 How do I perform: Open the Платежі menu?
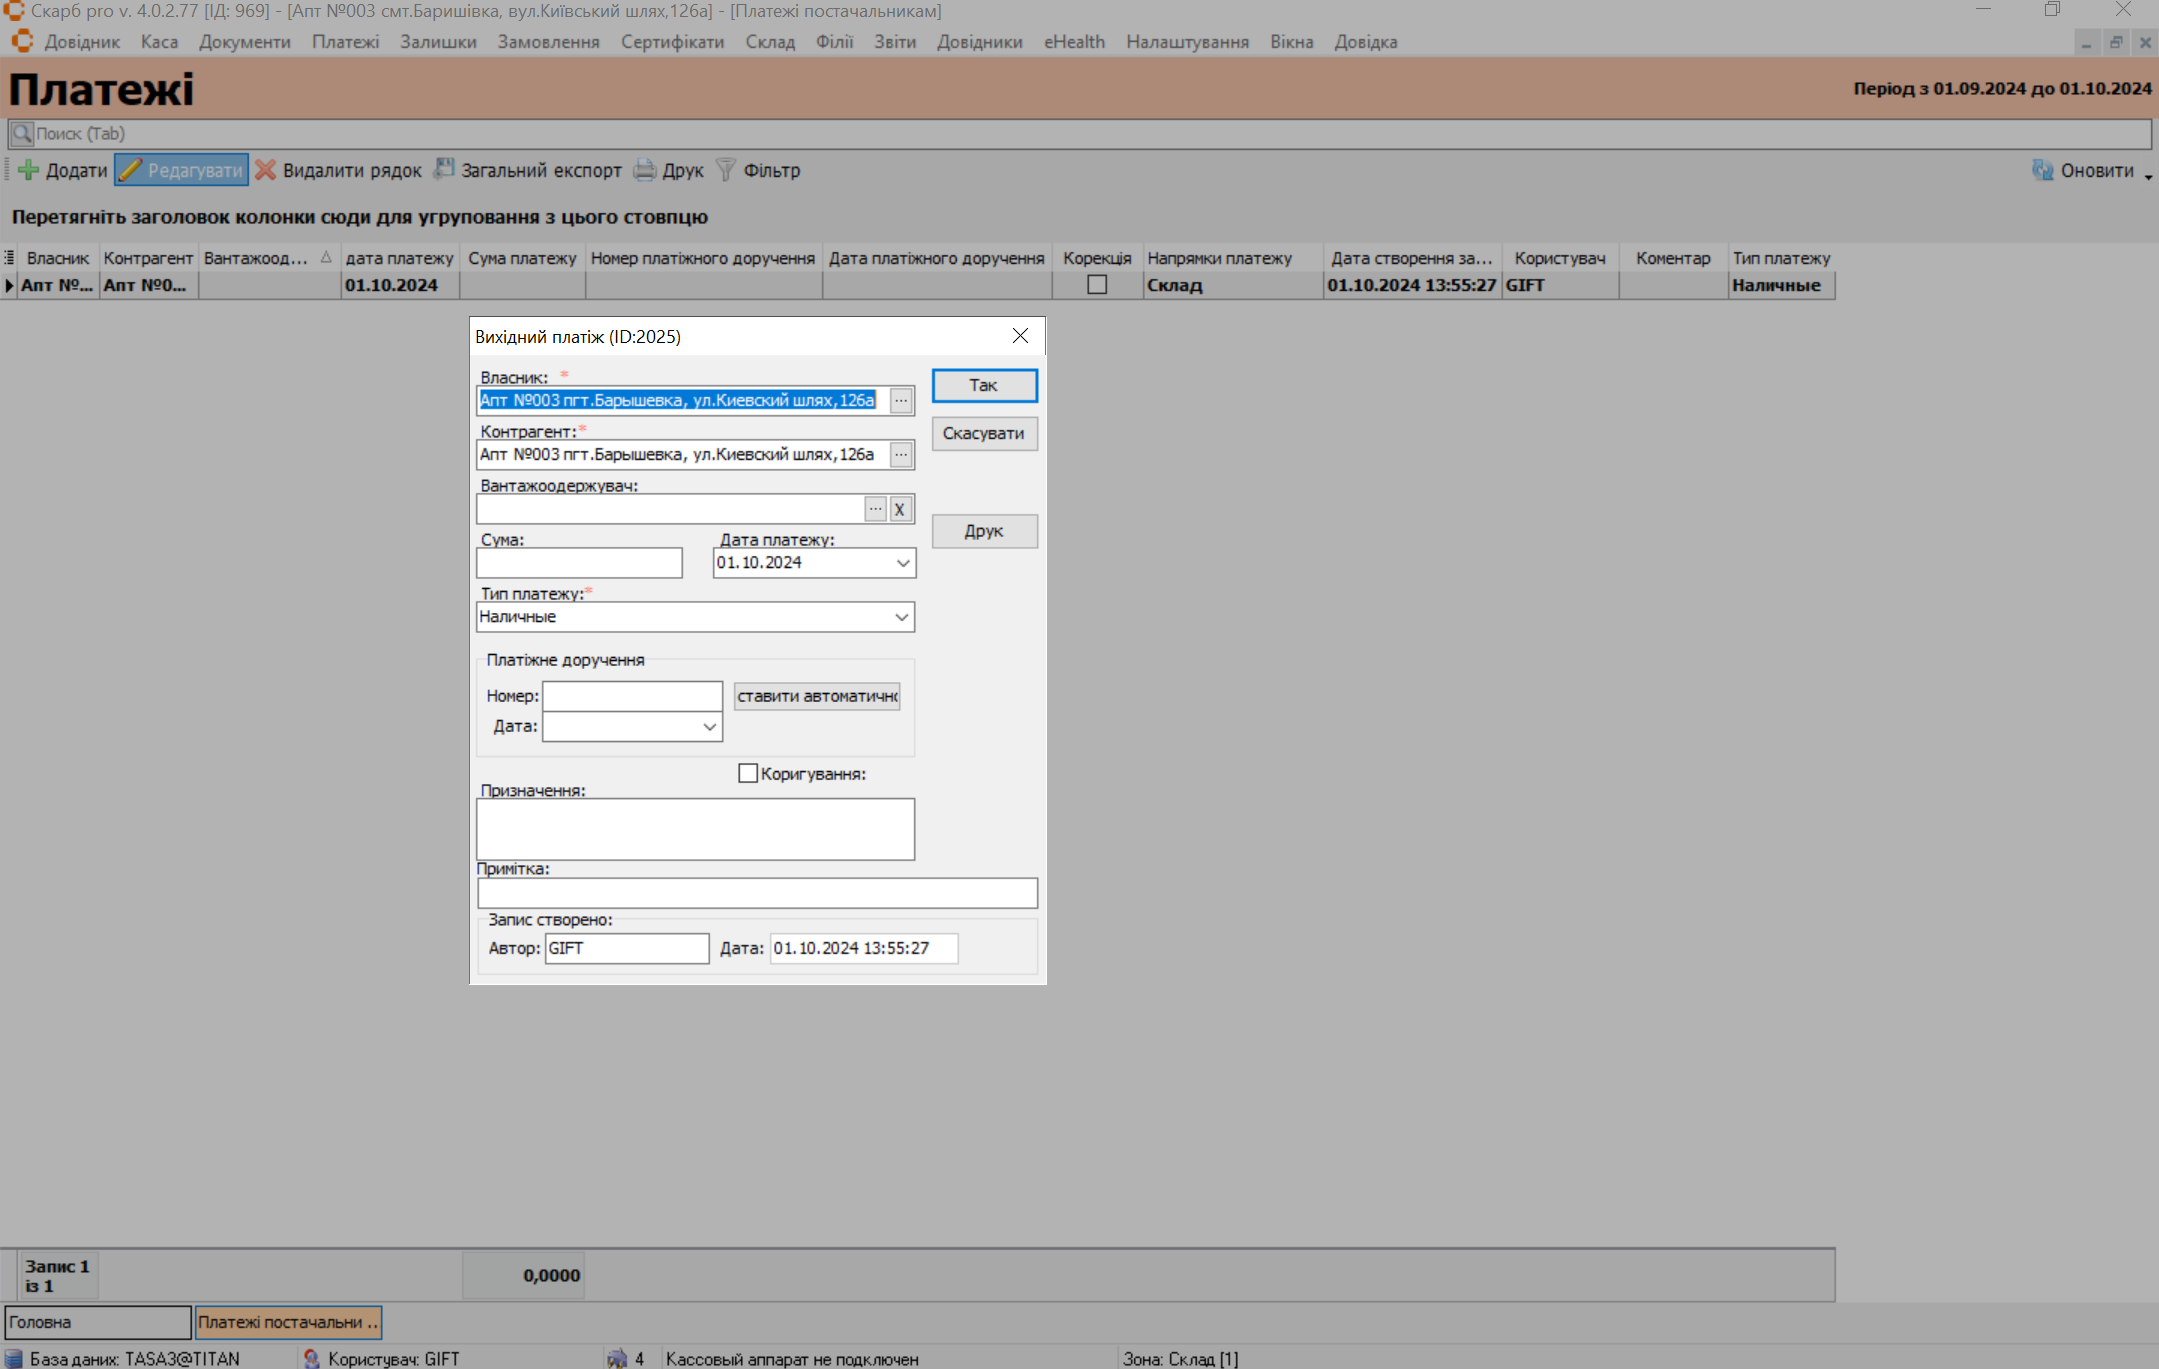[345, 42]
